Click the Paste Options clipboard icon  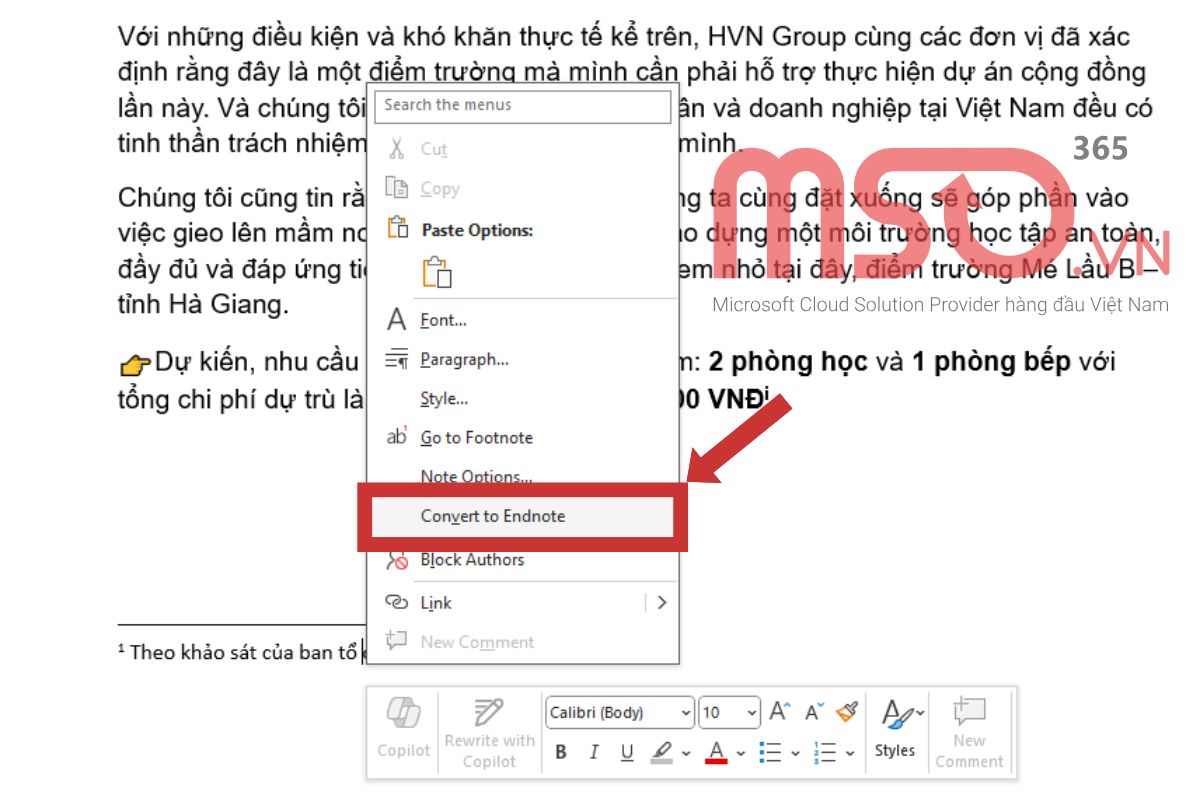point(397,228)
